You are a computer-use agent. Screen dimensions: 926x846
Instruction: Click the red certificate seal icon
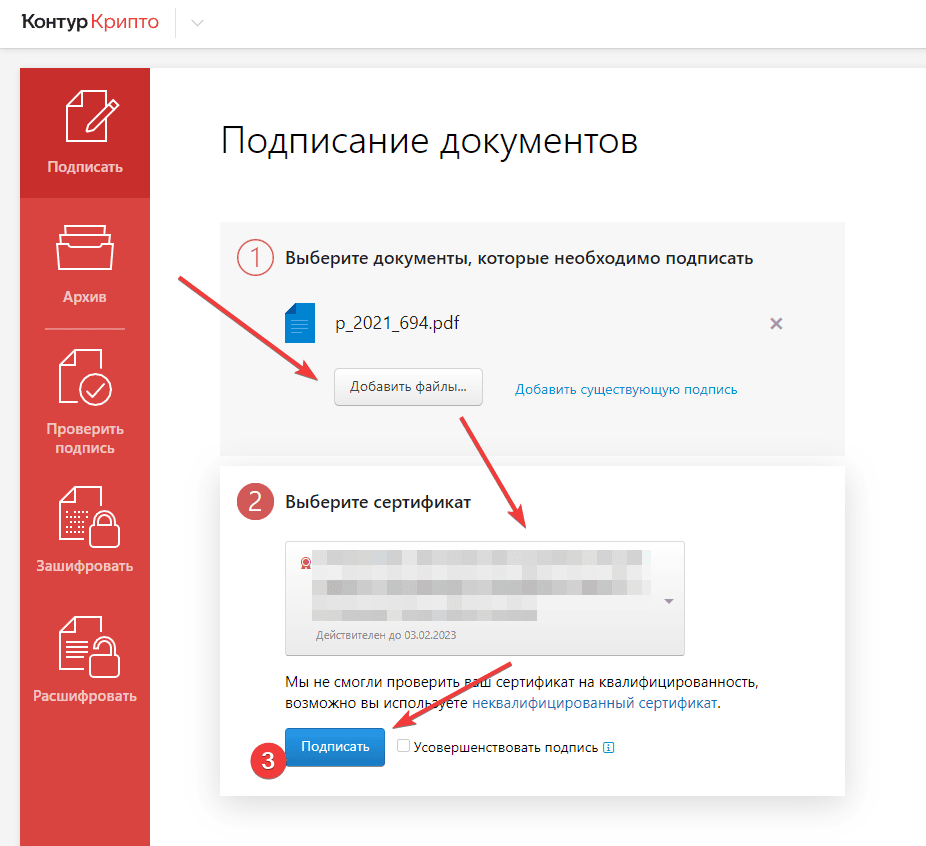304,563
